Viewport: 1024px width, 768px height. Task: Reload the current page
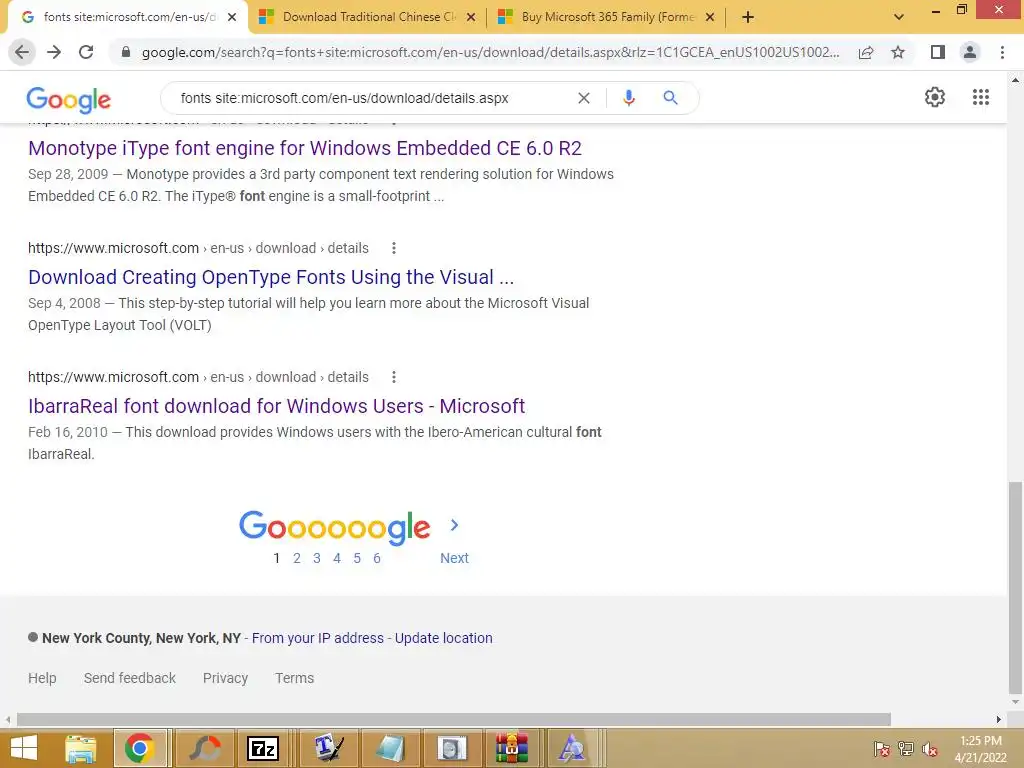point(86,52)
